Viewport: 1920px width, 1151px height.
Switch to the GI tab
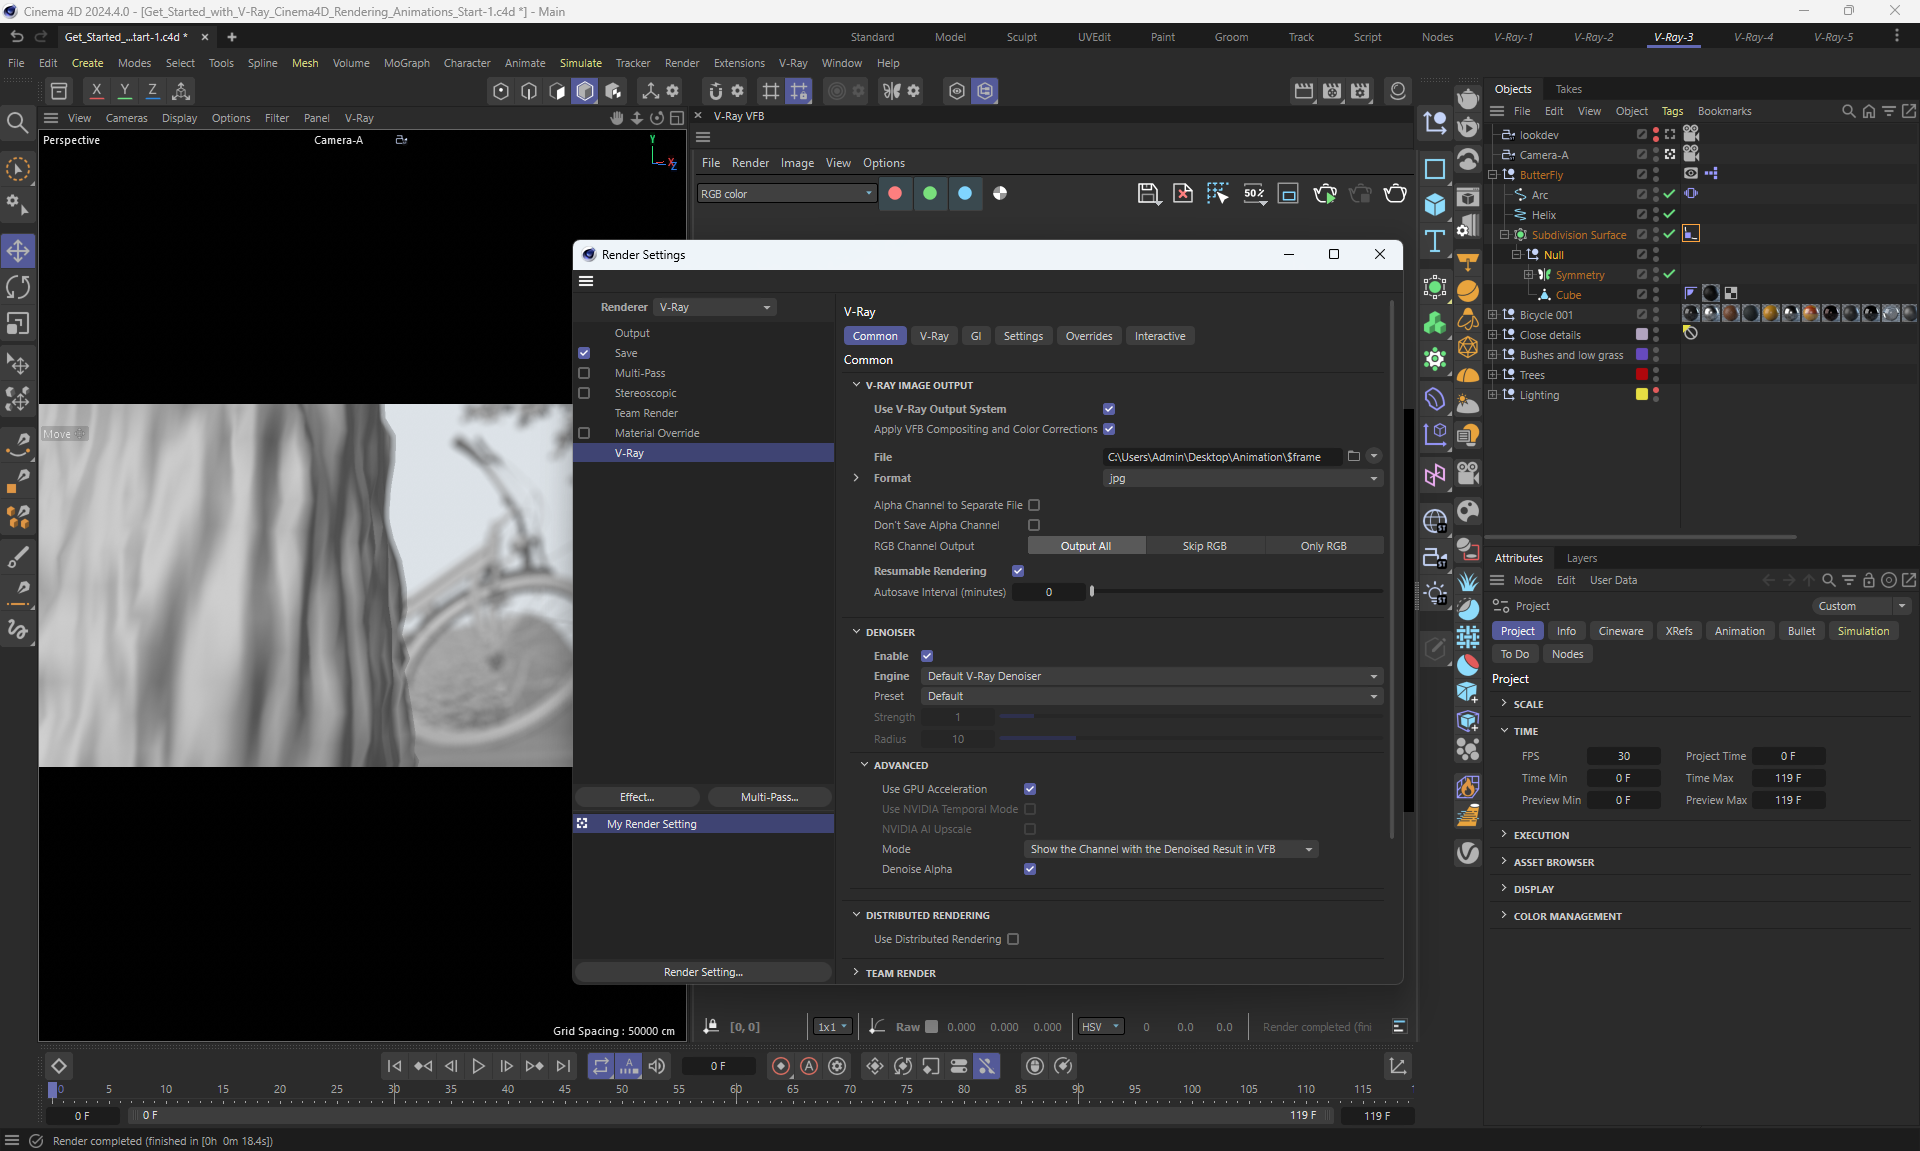point(975,336)
